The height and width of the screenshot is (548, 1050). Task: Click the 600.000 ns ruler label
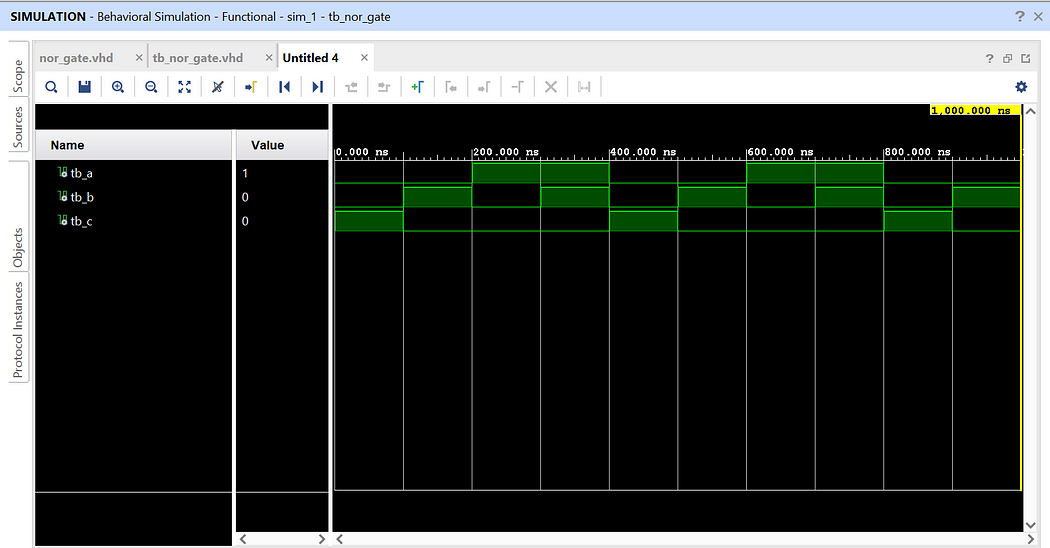point(780,152)
